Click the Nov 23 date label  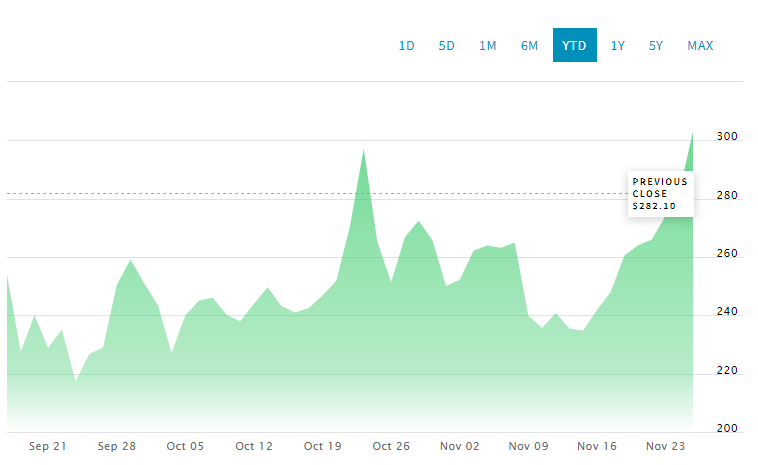tap(665, 446)
